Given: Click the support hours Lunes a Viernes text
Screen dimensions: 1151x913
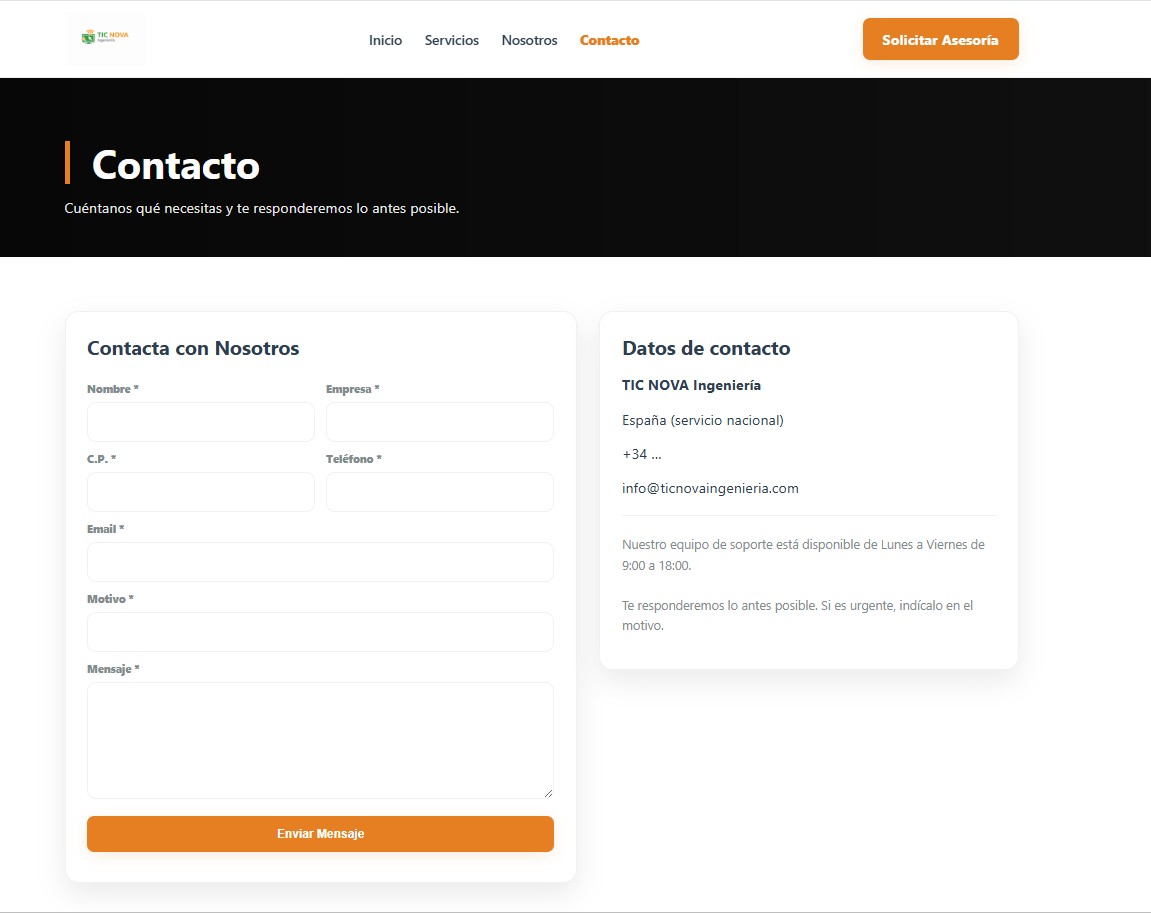Looking at the screenshot, I should (803, 555).
